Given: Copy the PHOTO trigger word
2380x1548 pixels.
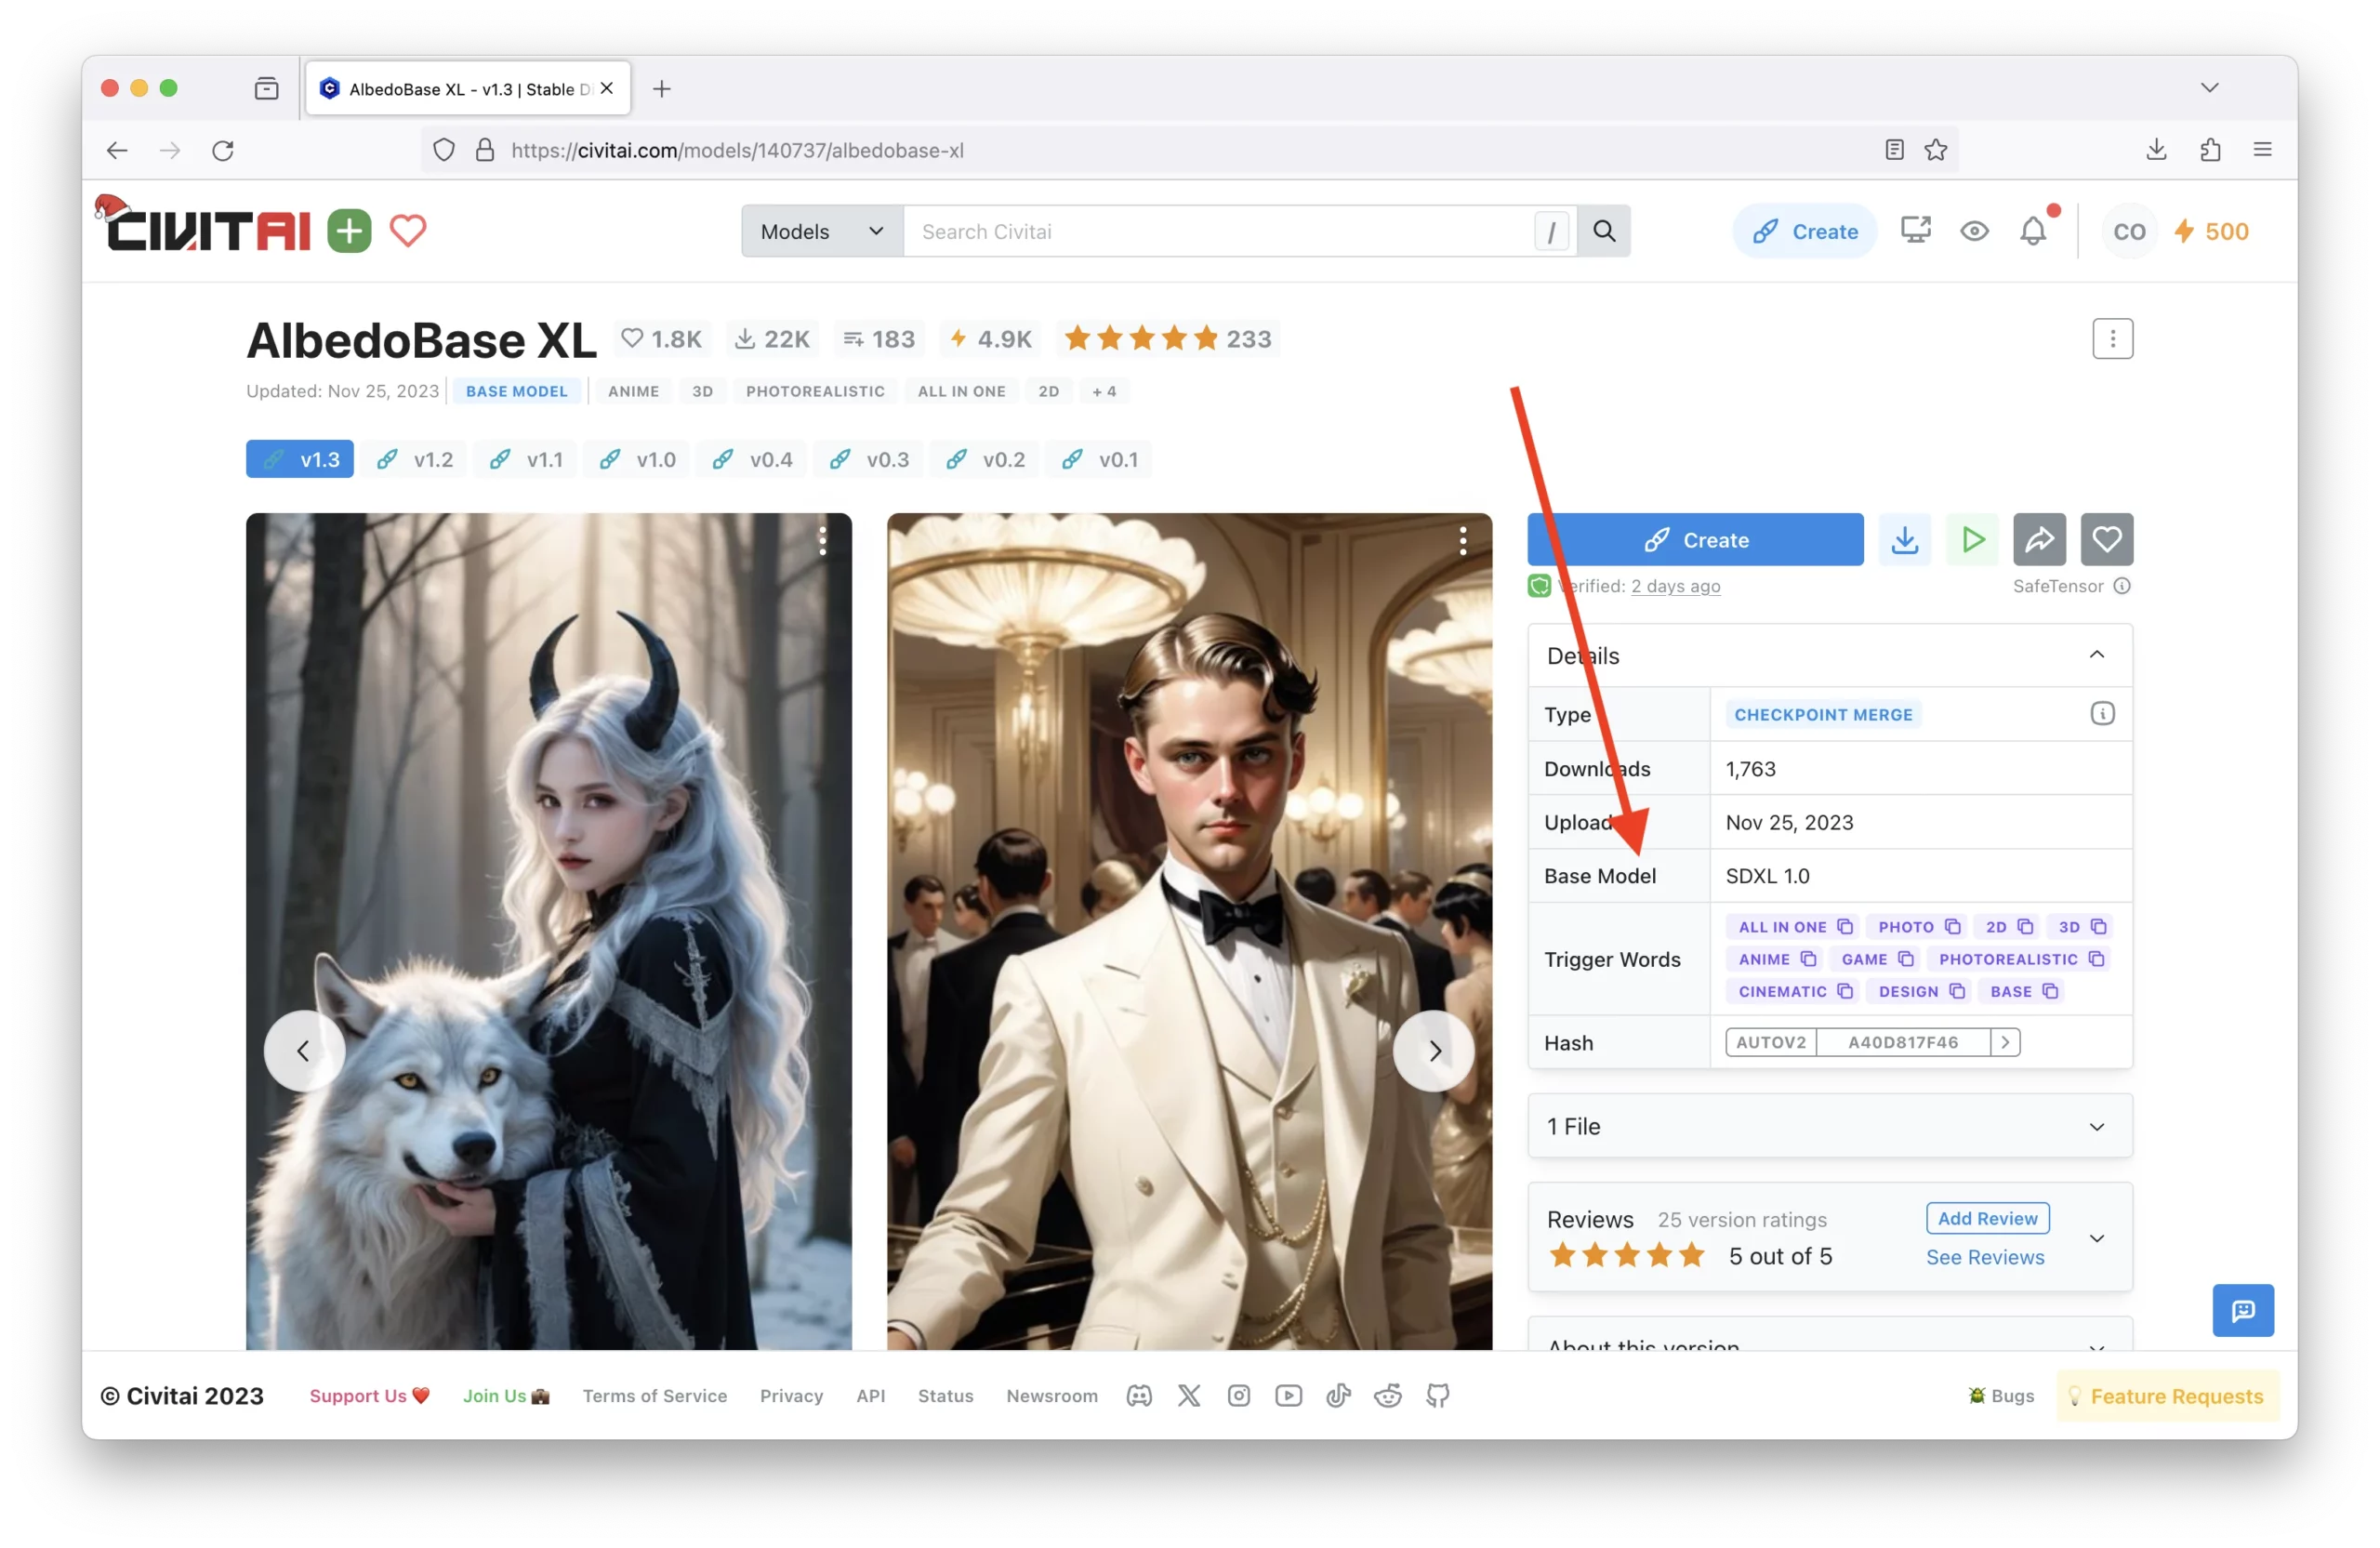Looking at the screenshot, I should pos(1952,927).
